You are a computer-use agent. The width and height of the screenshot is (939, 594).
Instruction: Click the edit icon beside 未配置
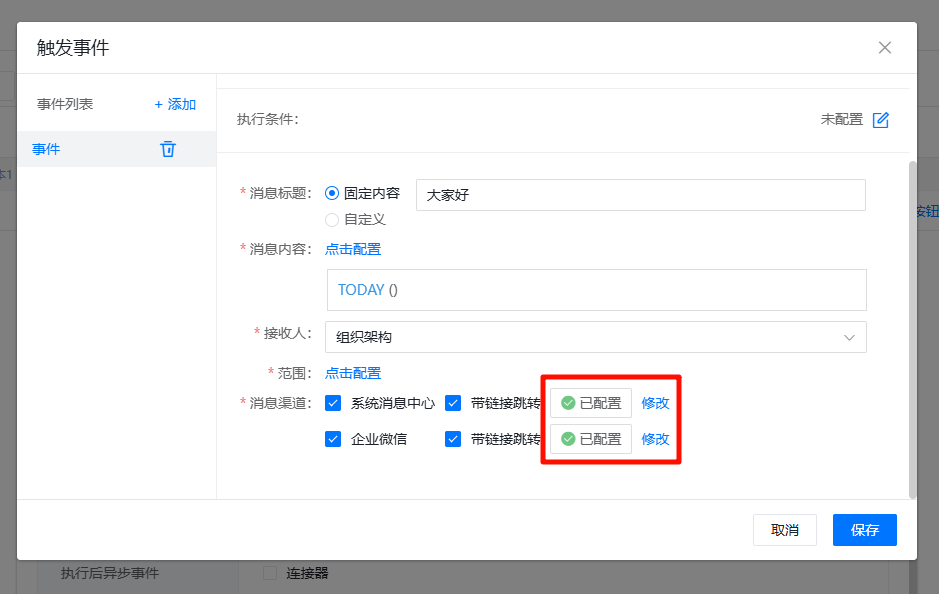click(880, 120)
